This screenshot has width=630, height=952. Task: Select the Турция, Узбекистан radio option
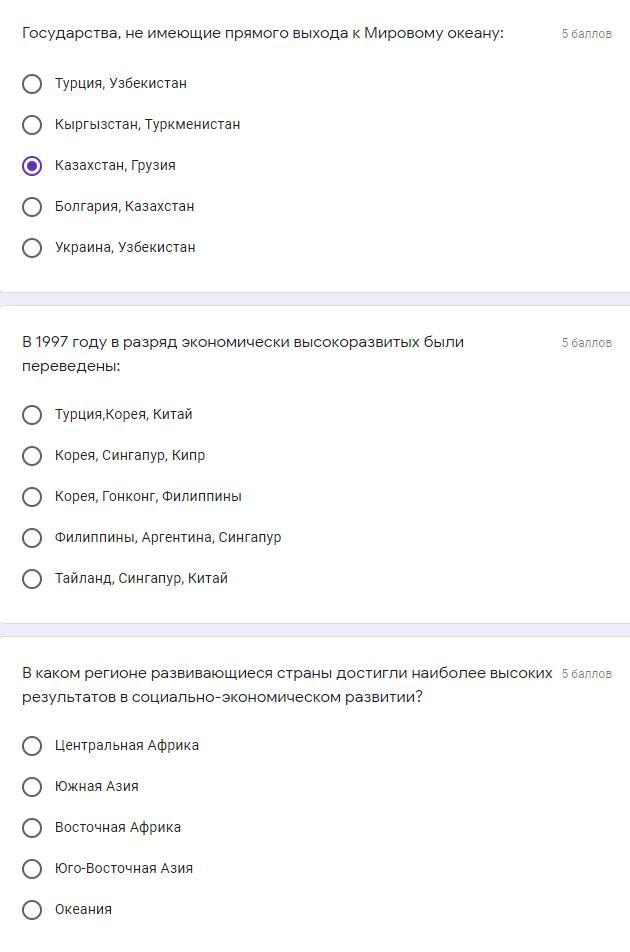32,84
